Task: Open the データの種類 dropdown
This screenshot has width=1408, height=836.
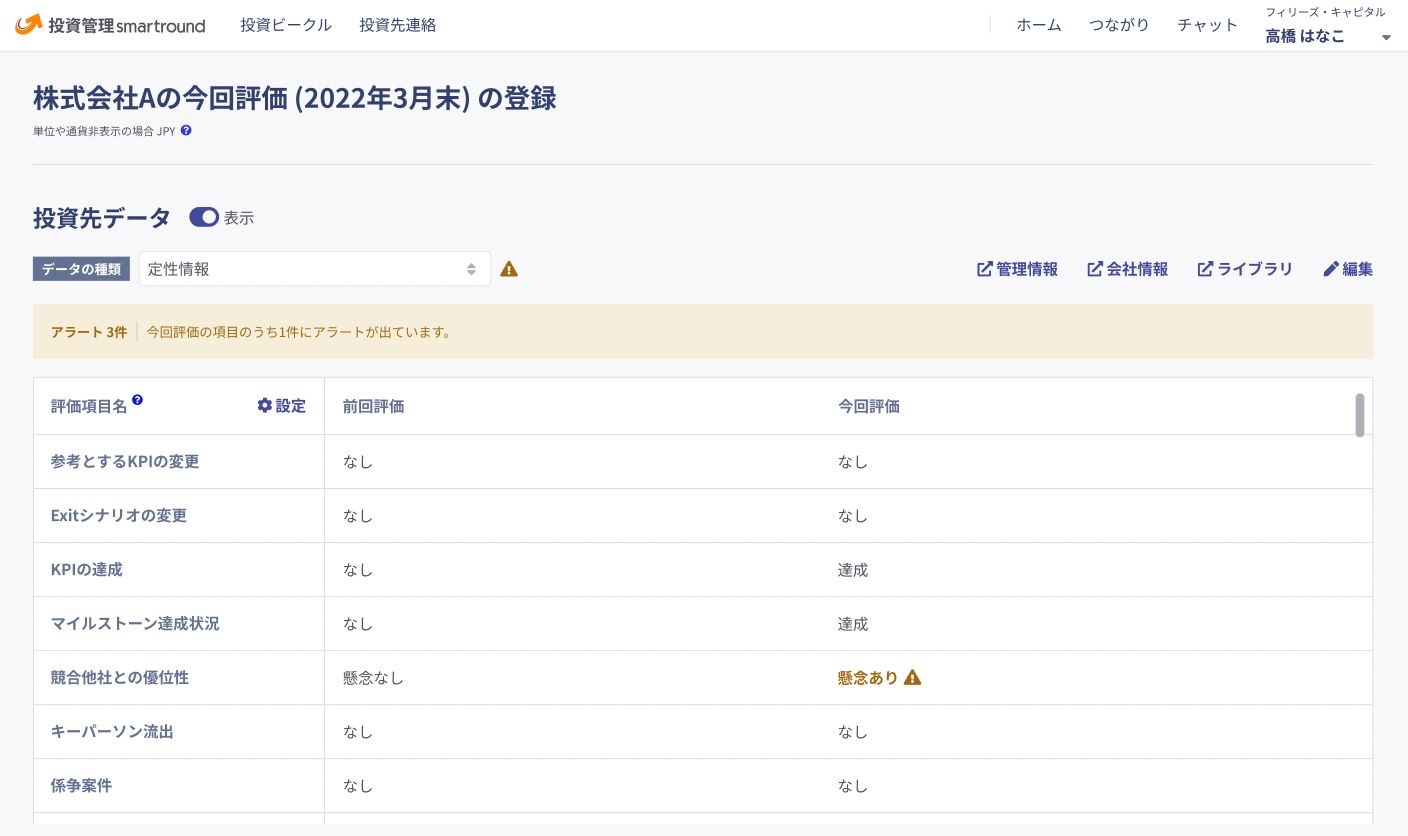Action: click(x=314, y=269)
